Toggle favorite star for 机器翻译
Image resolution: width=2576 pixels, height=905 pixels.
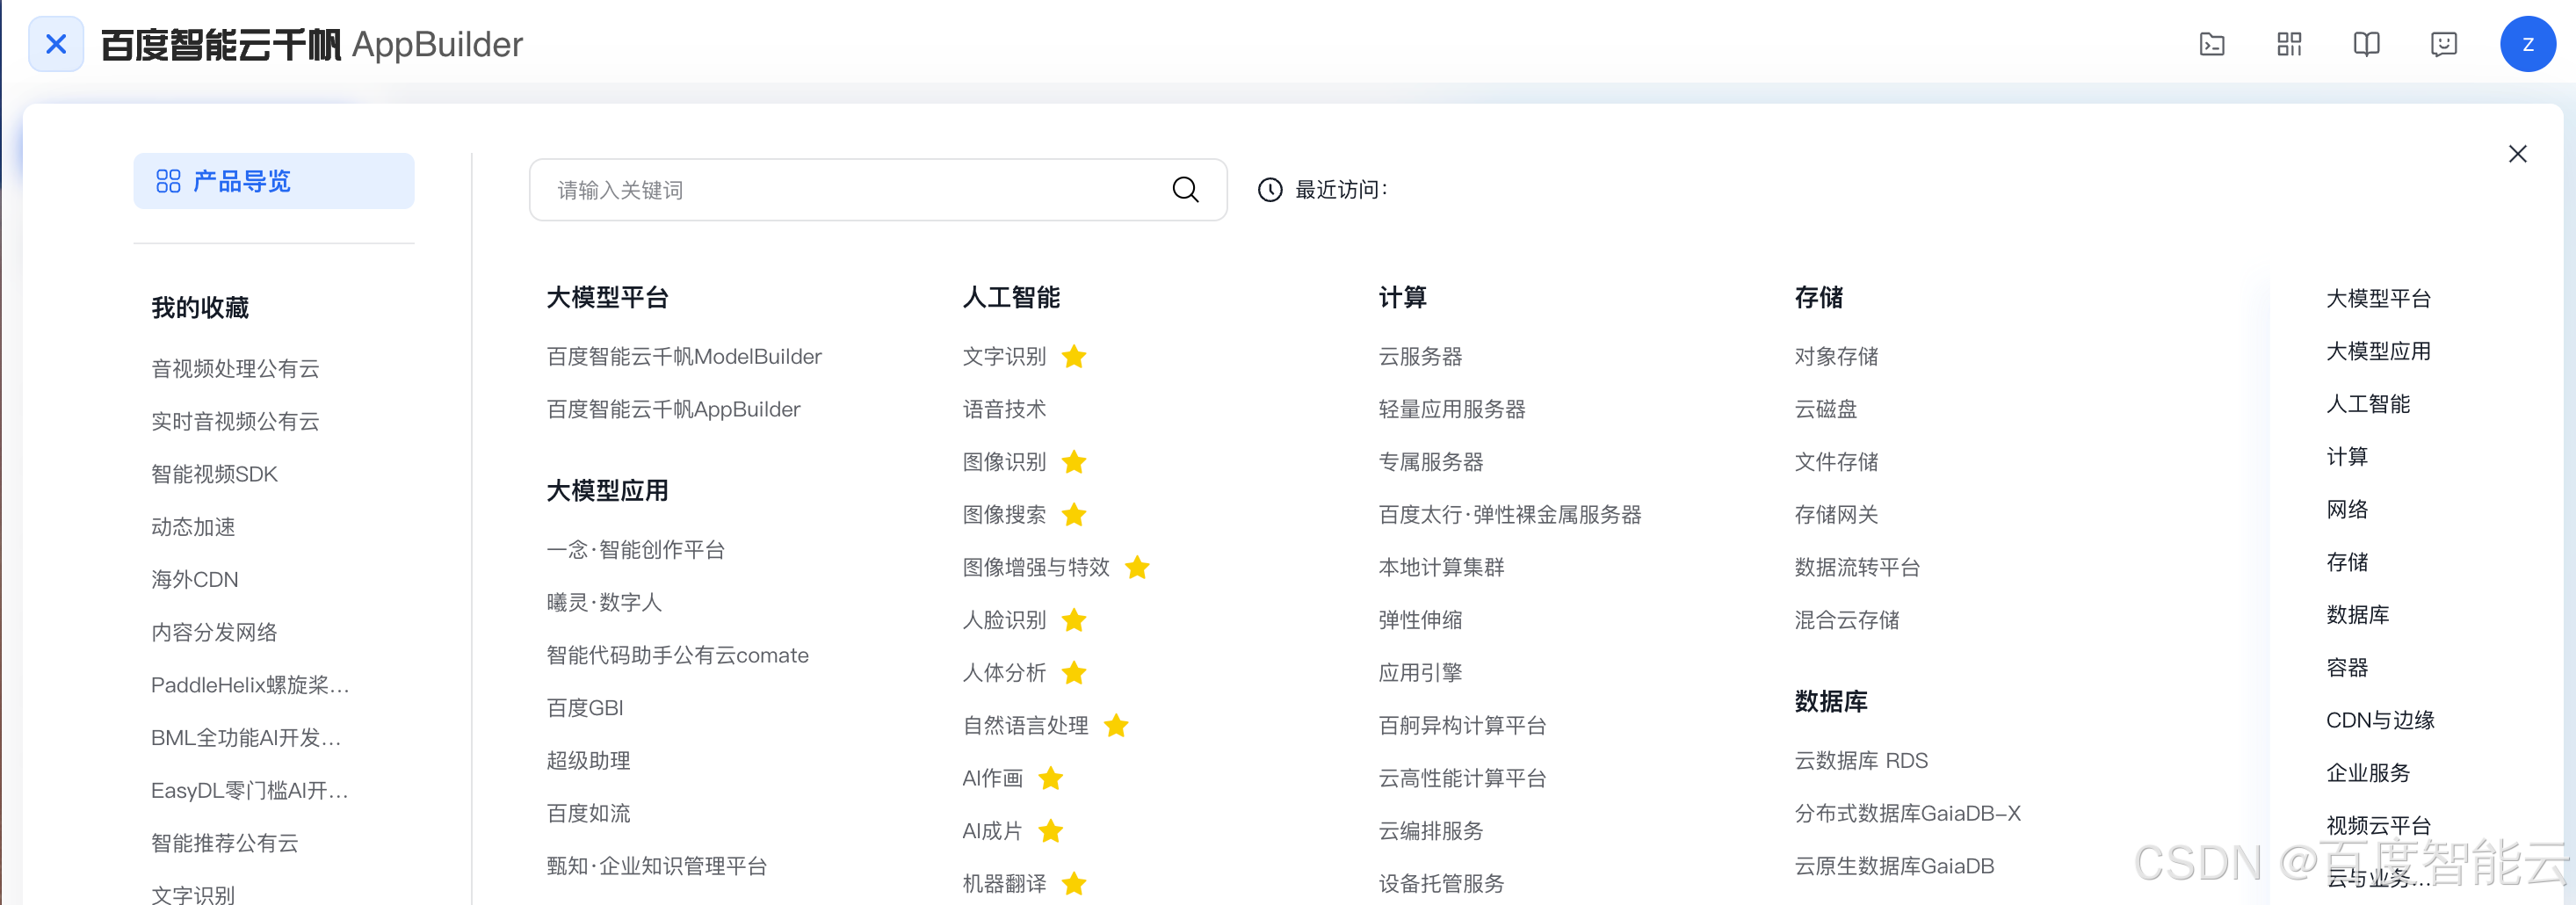[1074, 883]
